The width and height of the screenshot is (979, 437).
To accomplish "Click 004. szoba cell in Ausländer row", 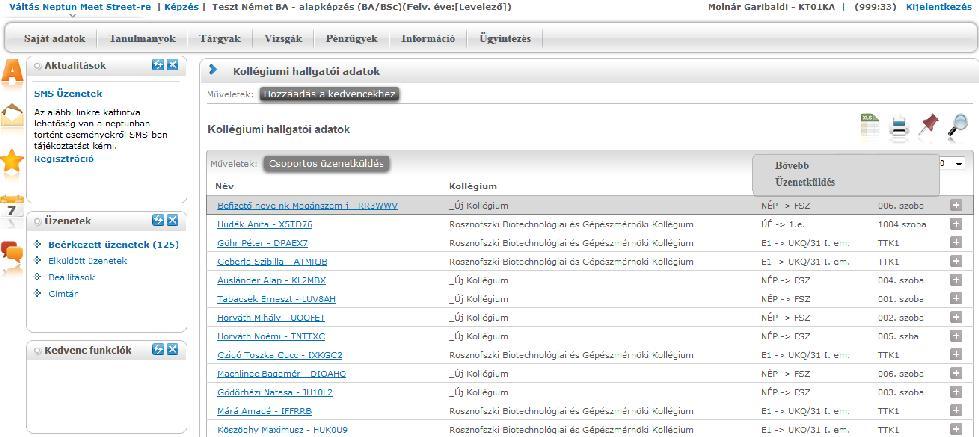I will click(x=900, y=280).
